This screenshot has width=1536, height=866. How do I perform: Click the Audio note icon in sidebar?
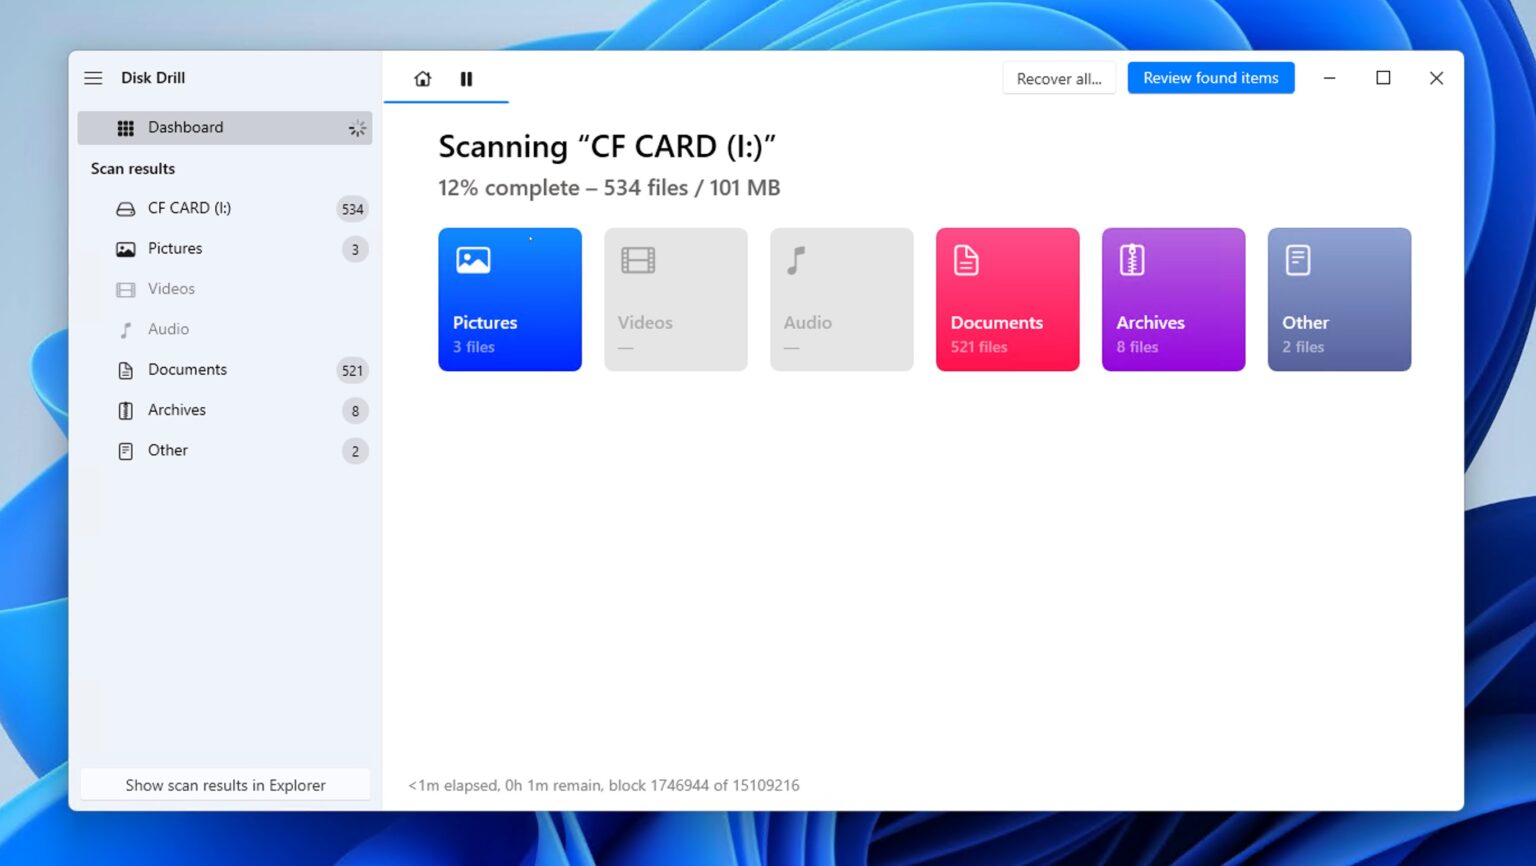coord(125,330)
